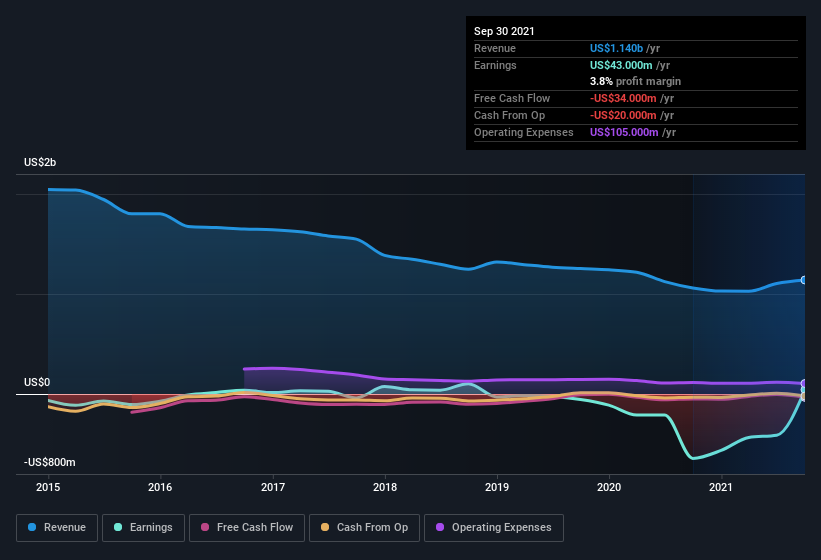Click the Earnings row label in tooltip

495,65
